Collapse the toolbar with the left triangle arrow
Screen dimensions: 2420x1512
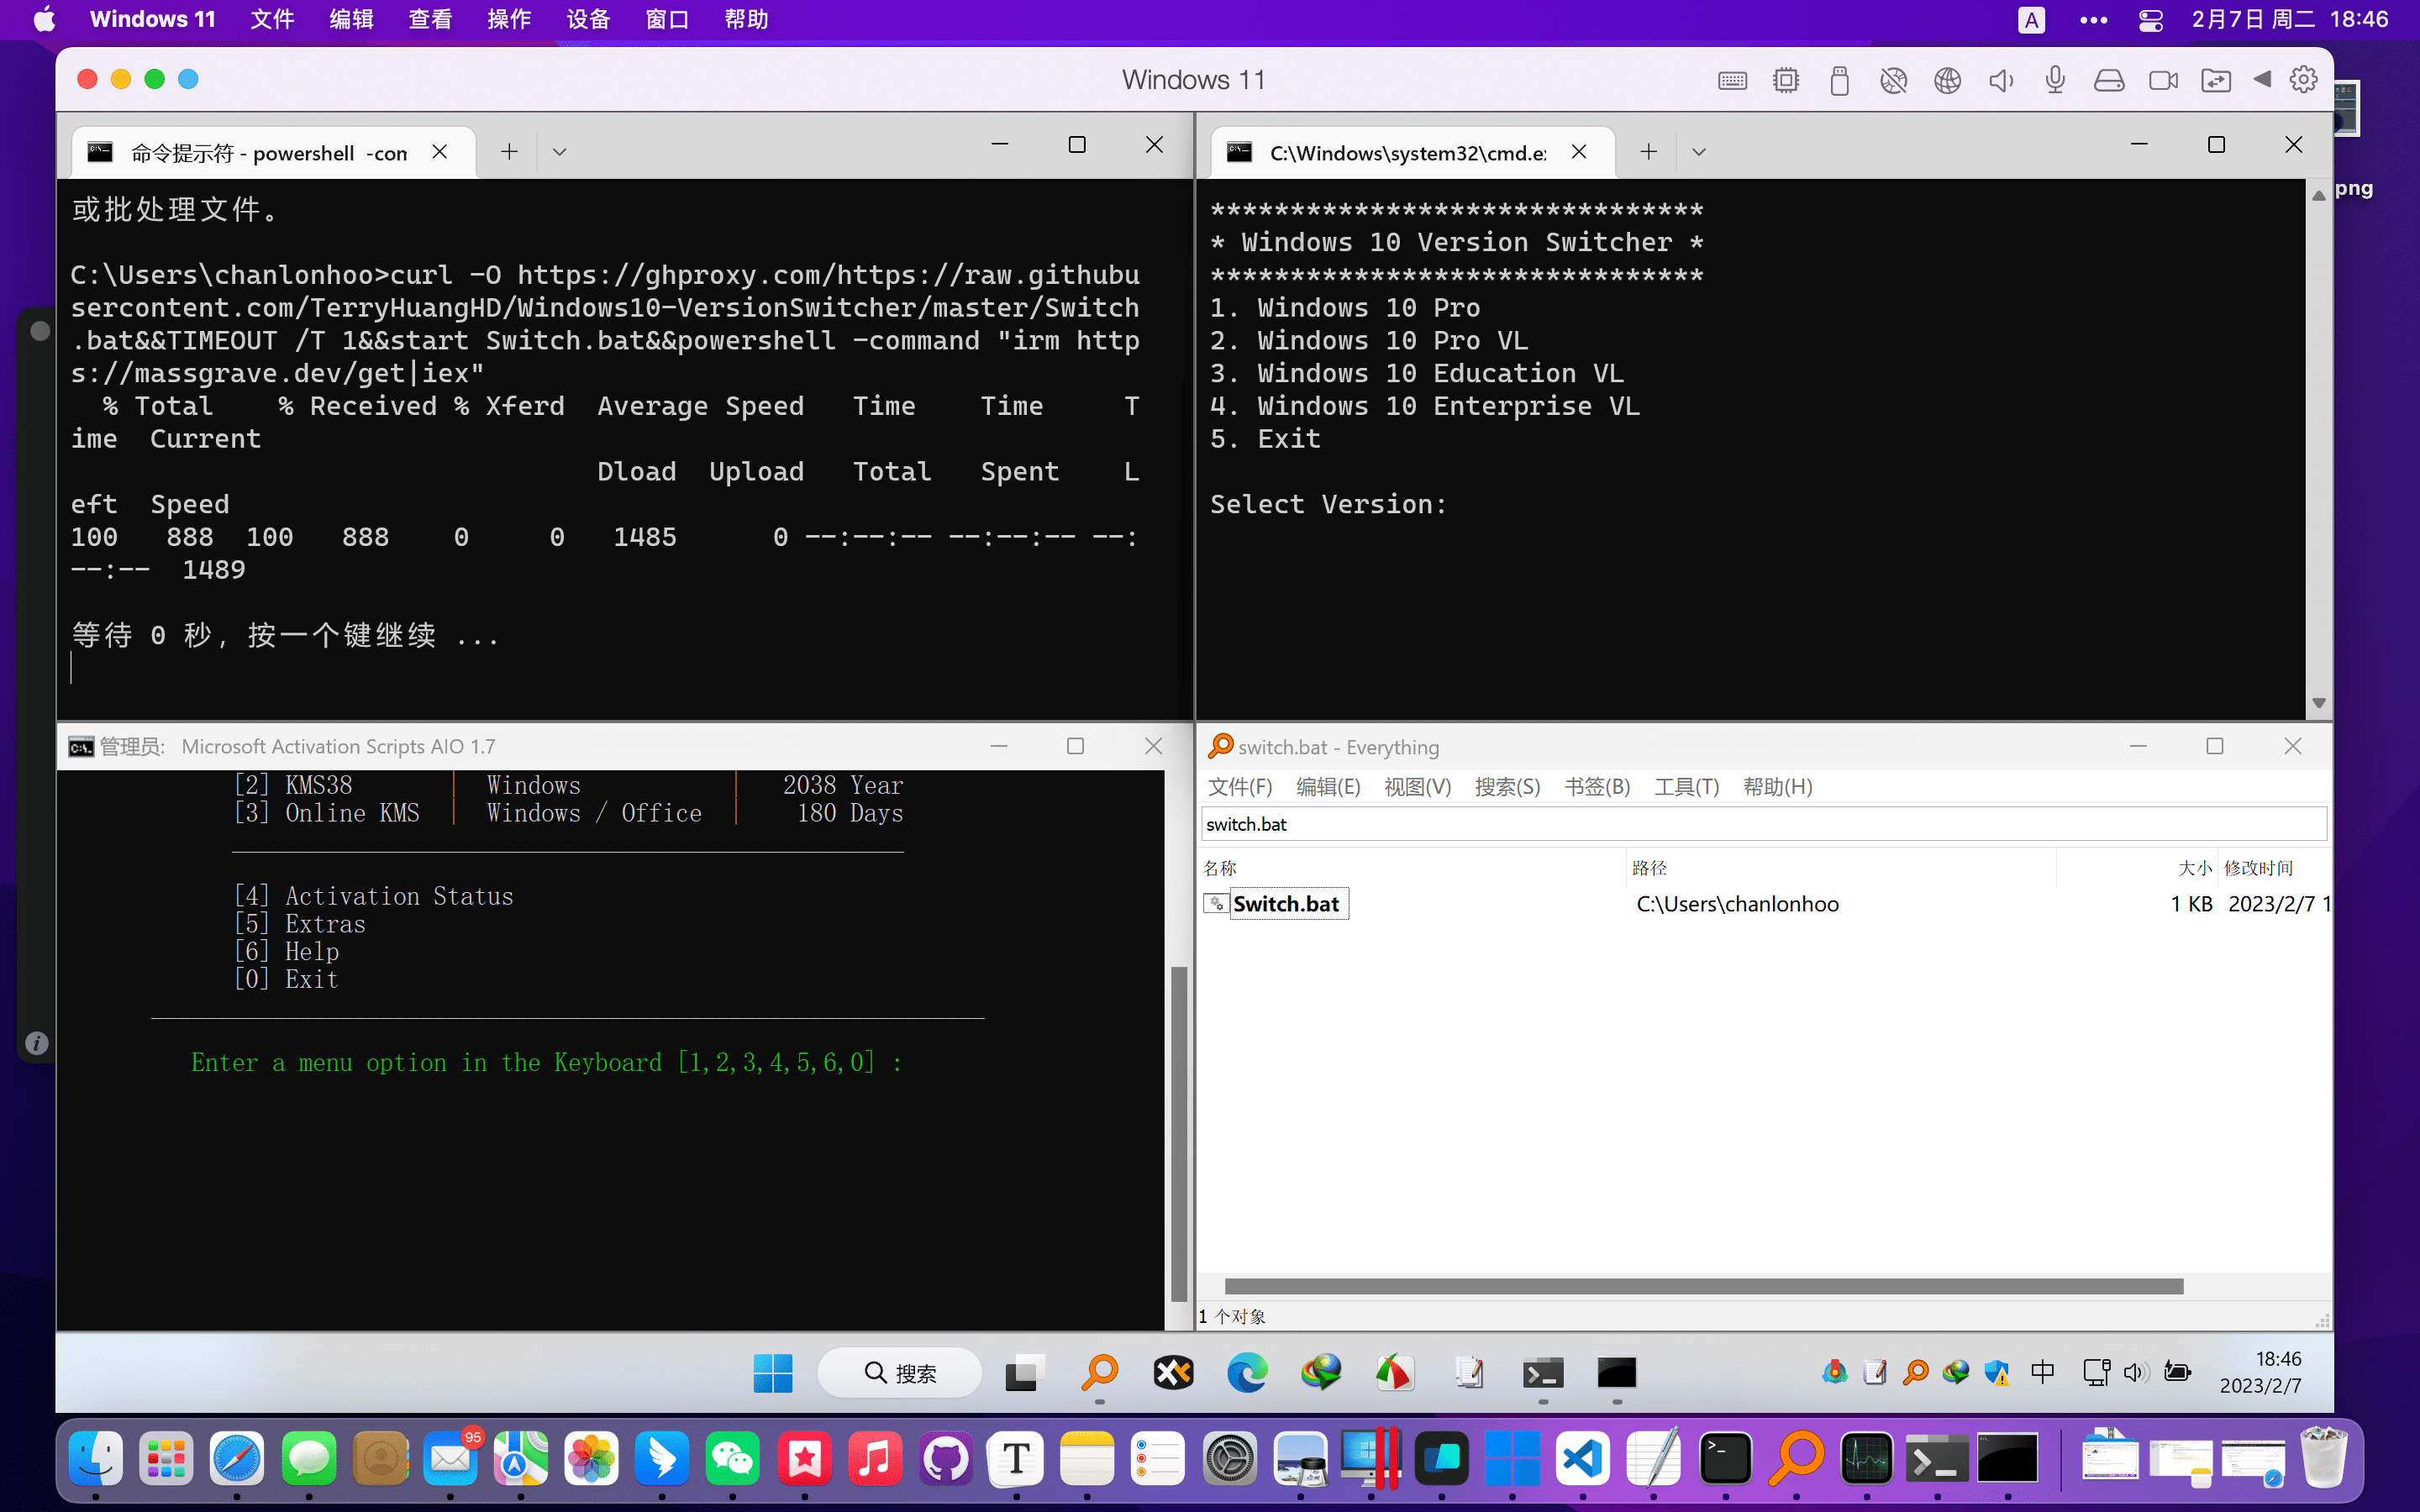coord(2262,79)
